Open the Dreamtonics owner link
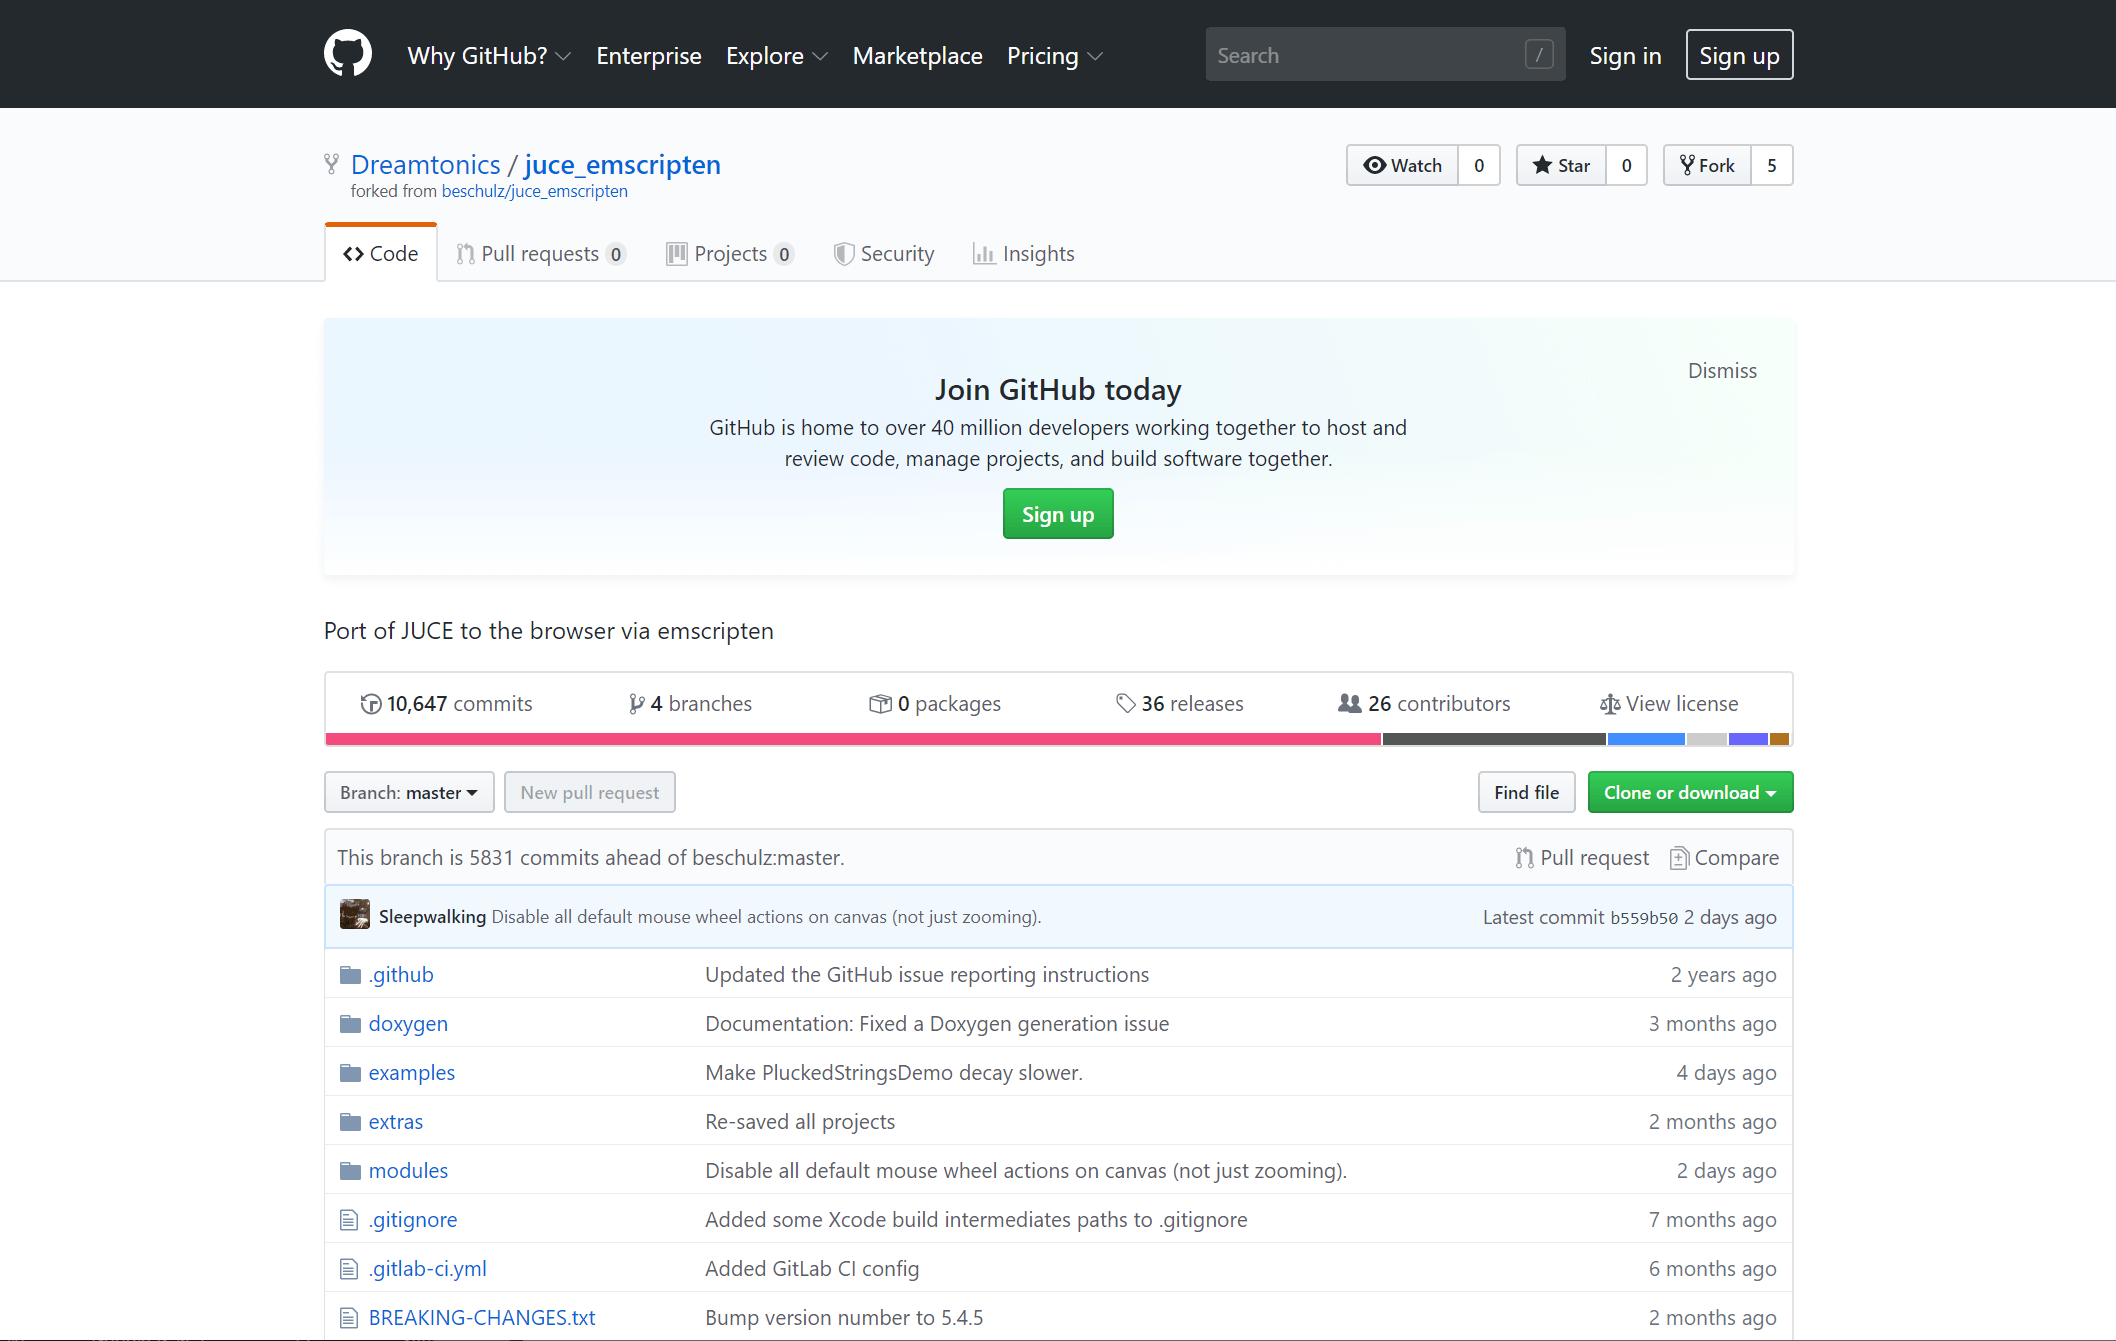 (425, 164)
